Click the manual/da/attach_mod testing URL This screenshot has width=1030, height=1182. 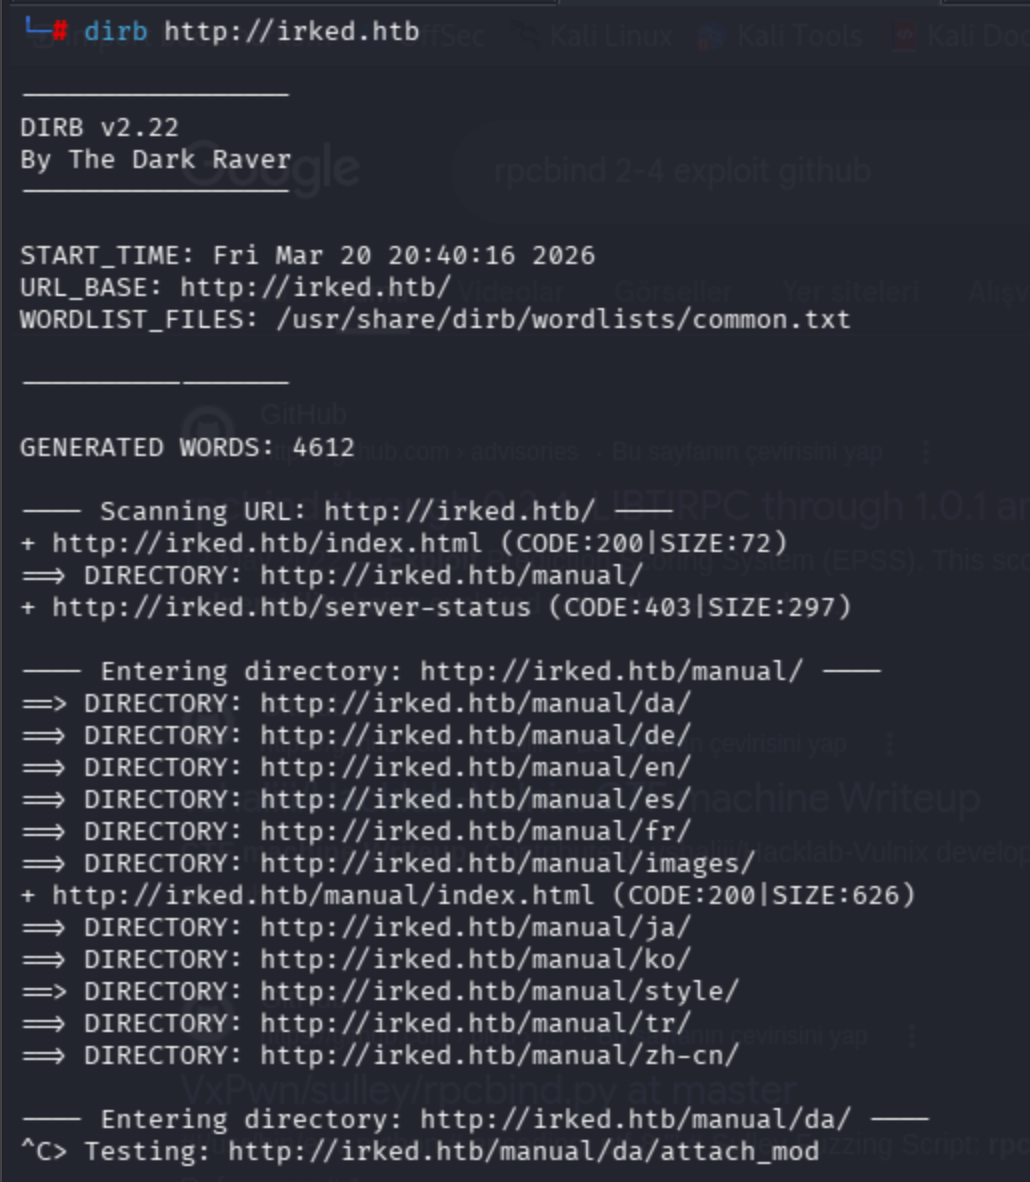[x=523, y=1151]
